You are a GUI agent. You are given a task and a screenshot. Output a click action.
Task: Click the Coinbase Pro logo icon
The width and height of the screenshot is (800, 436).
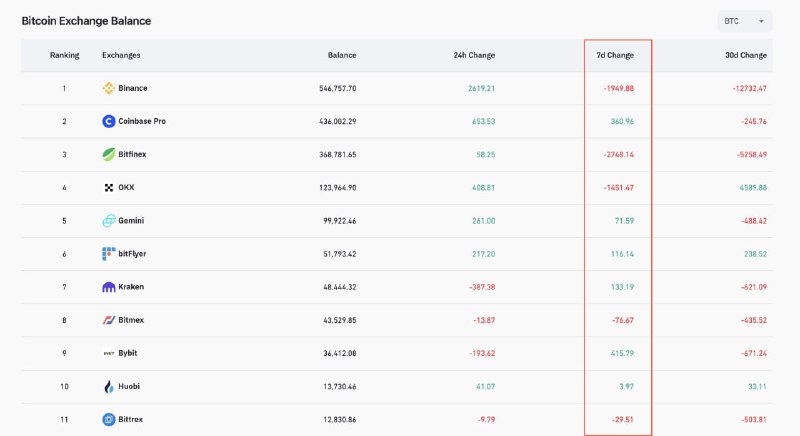point(108,121)
